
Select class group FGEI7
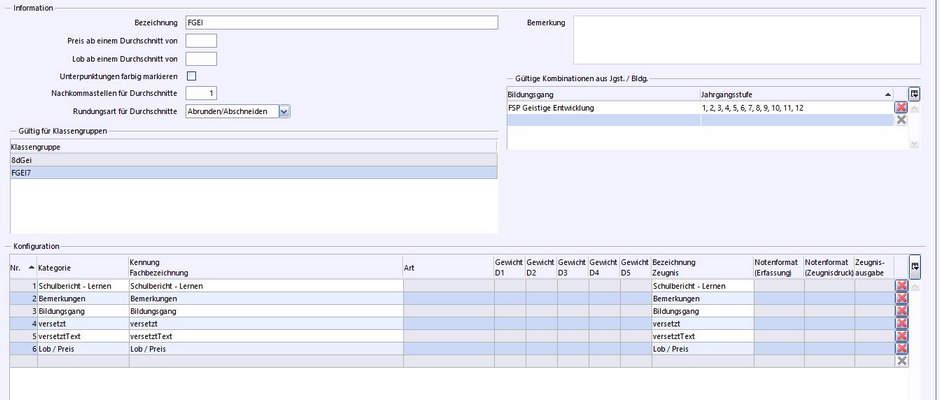click(252, 172)
